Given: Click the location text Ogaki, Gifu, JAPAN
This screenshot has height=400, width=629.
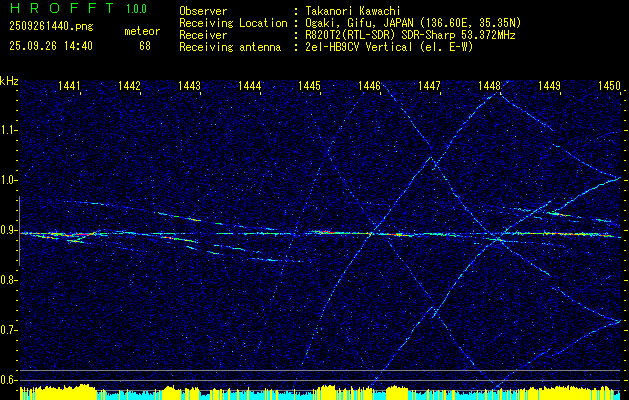Looking at the screenshot, I should coord(360,23).
